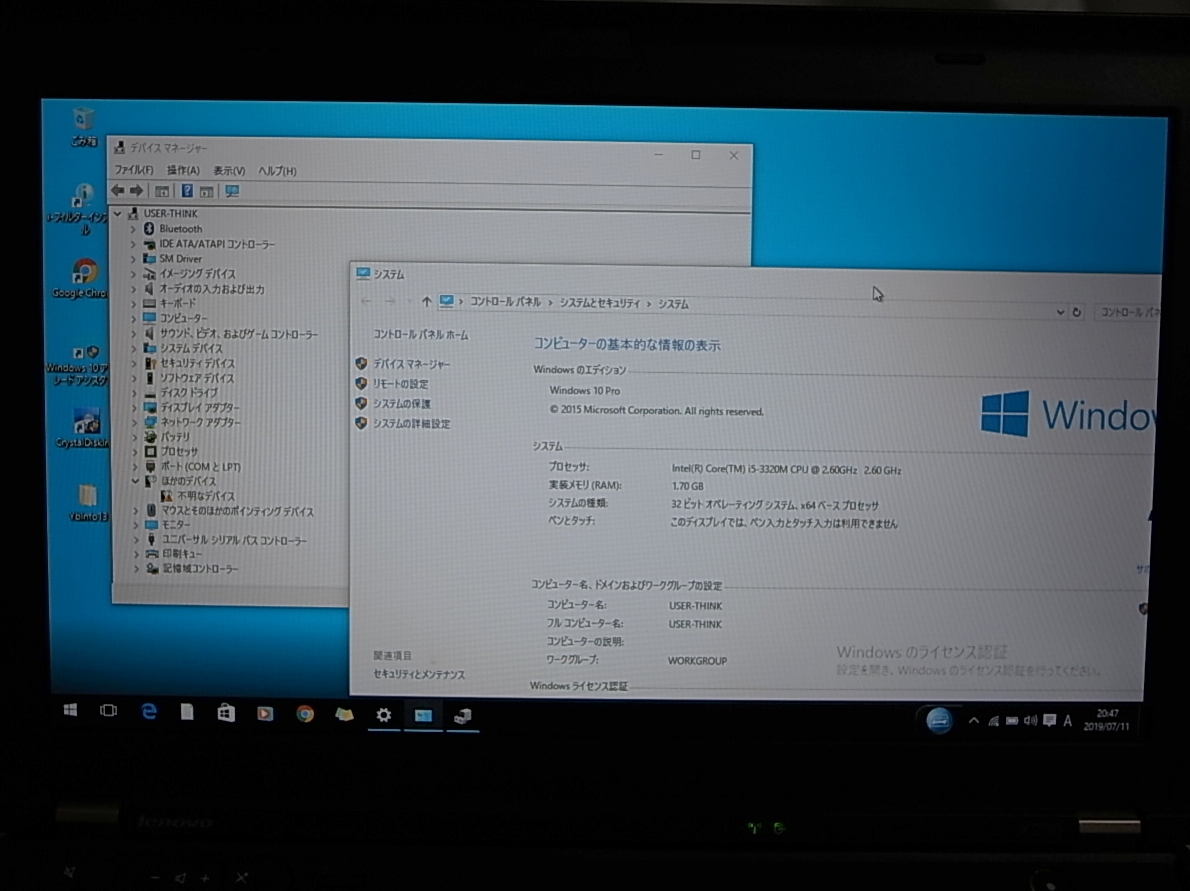1190x891 pixels.
Task: Collapse the ほかのデバイス node
Action: [135, 481]
